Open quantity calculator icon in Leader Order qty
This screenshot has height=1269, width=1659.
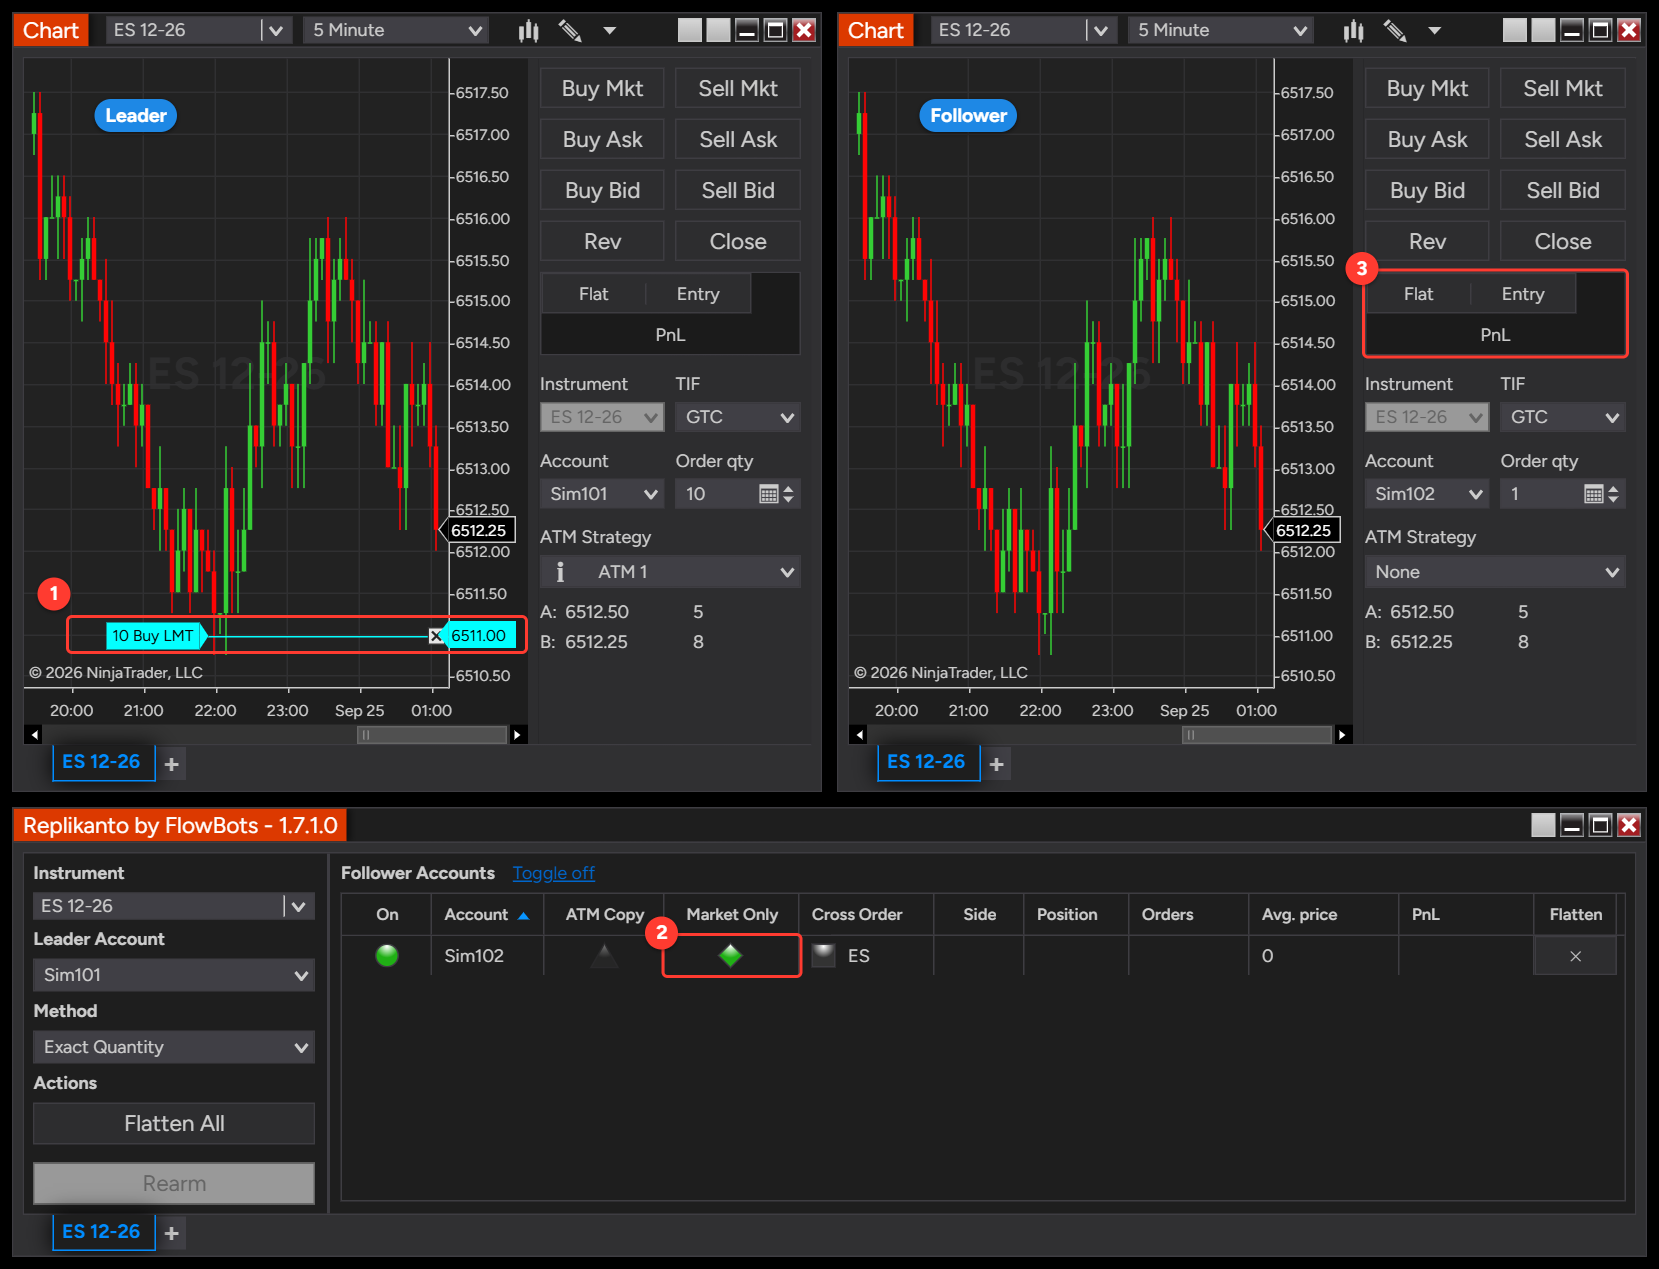pyautogui.click(x=768, y=494)
